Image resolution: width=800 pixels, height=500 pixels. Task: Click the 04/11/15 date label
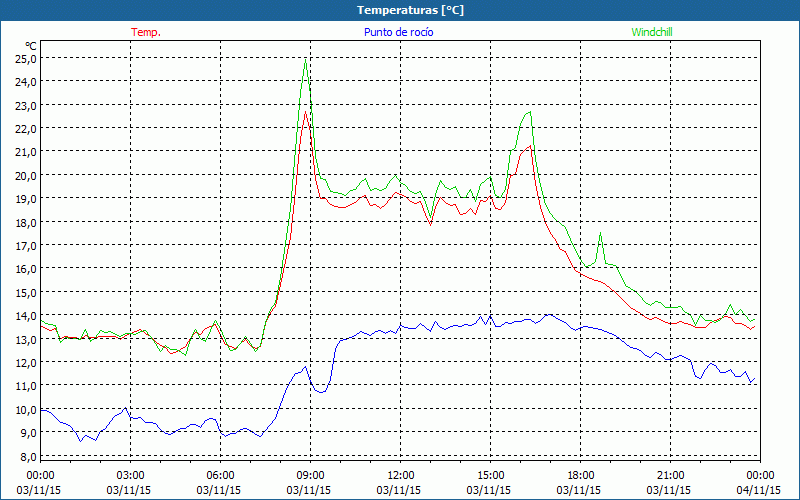click(758, 490)
